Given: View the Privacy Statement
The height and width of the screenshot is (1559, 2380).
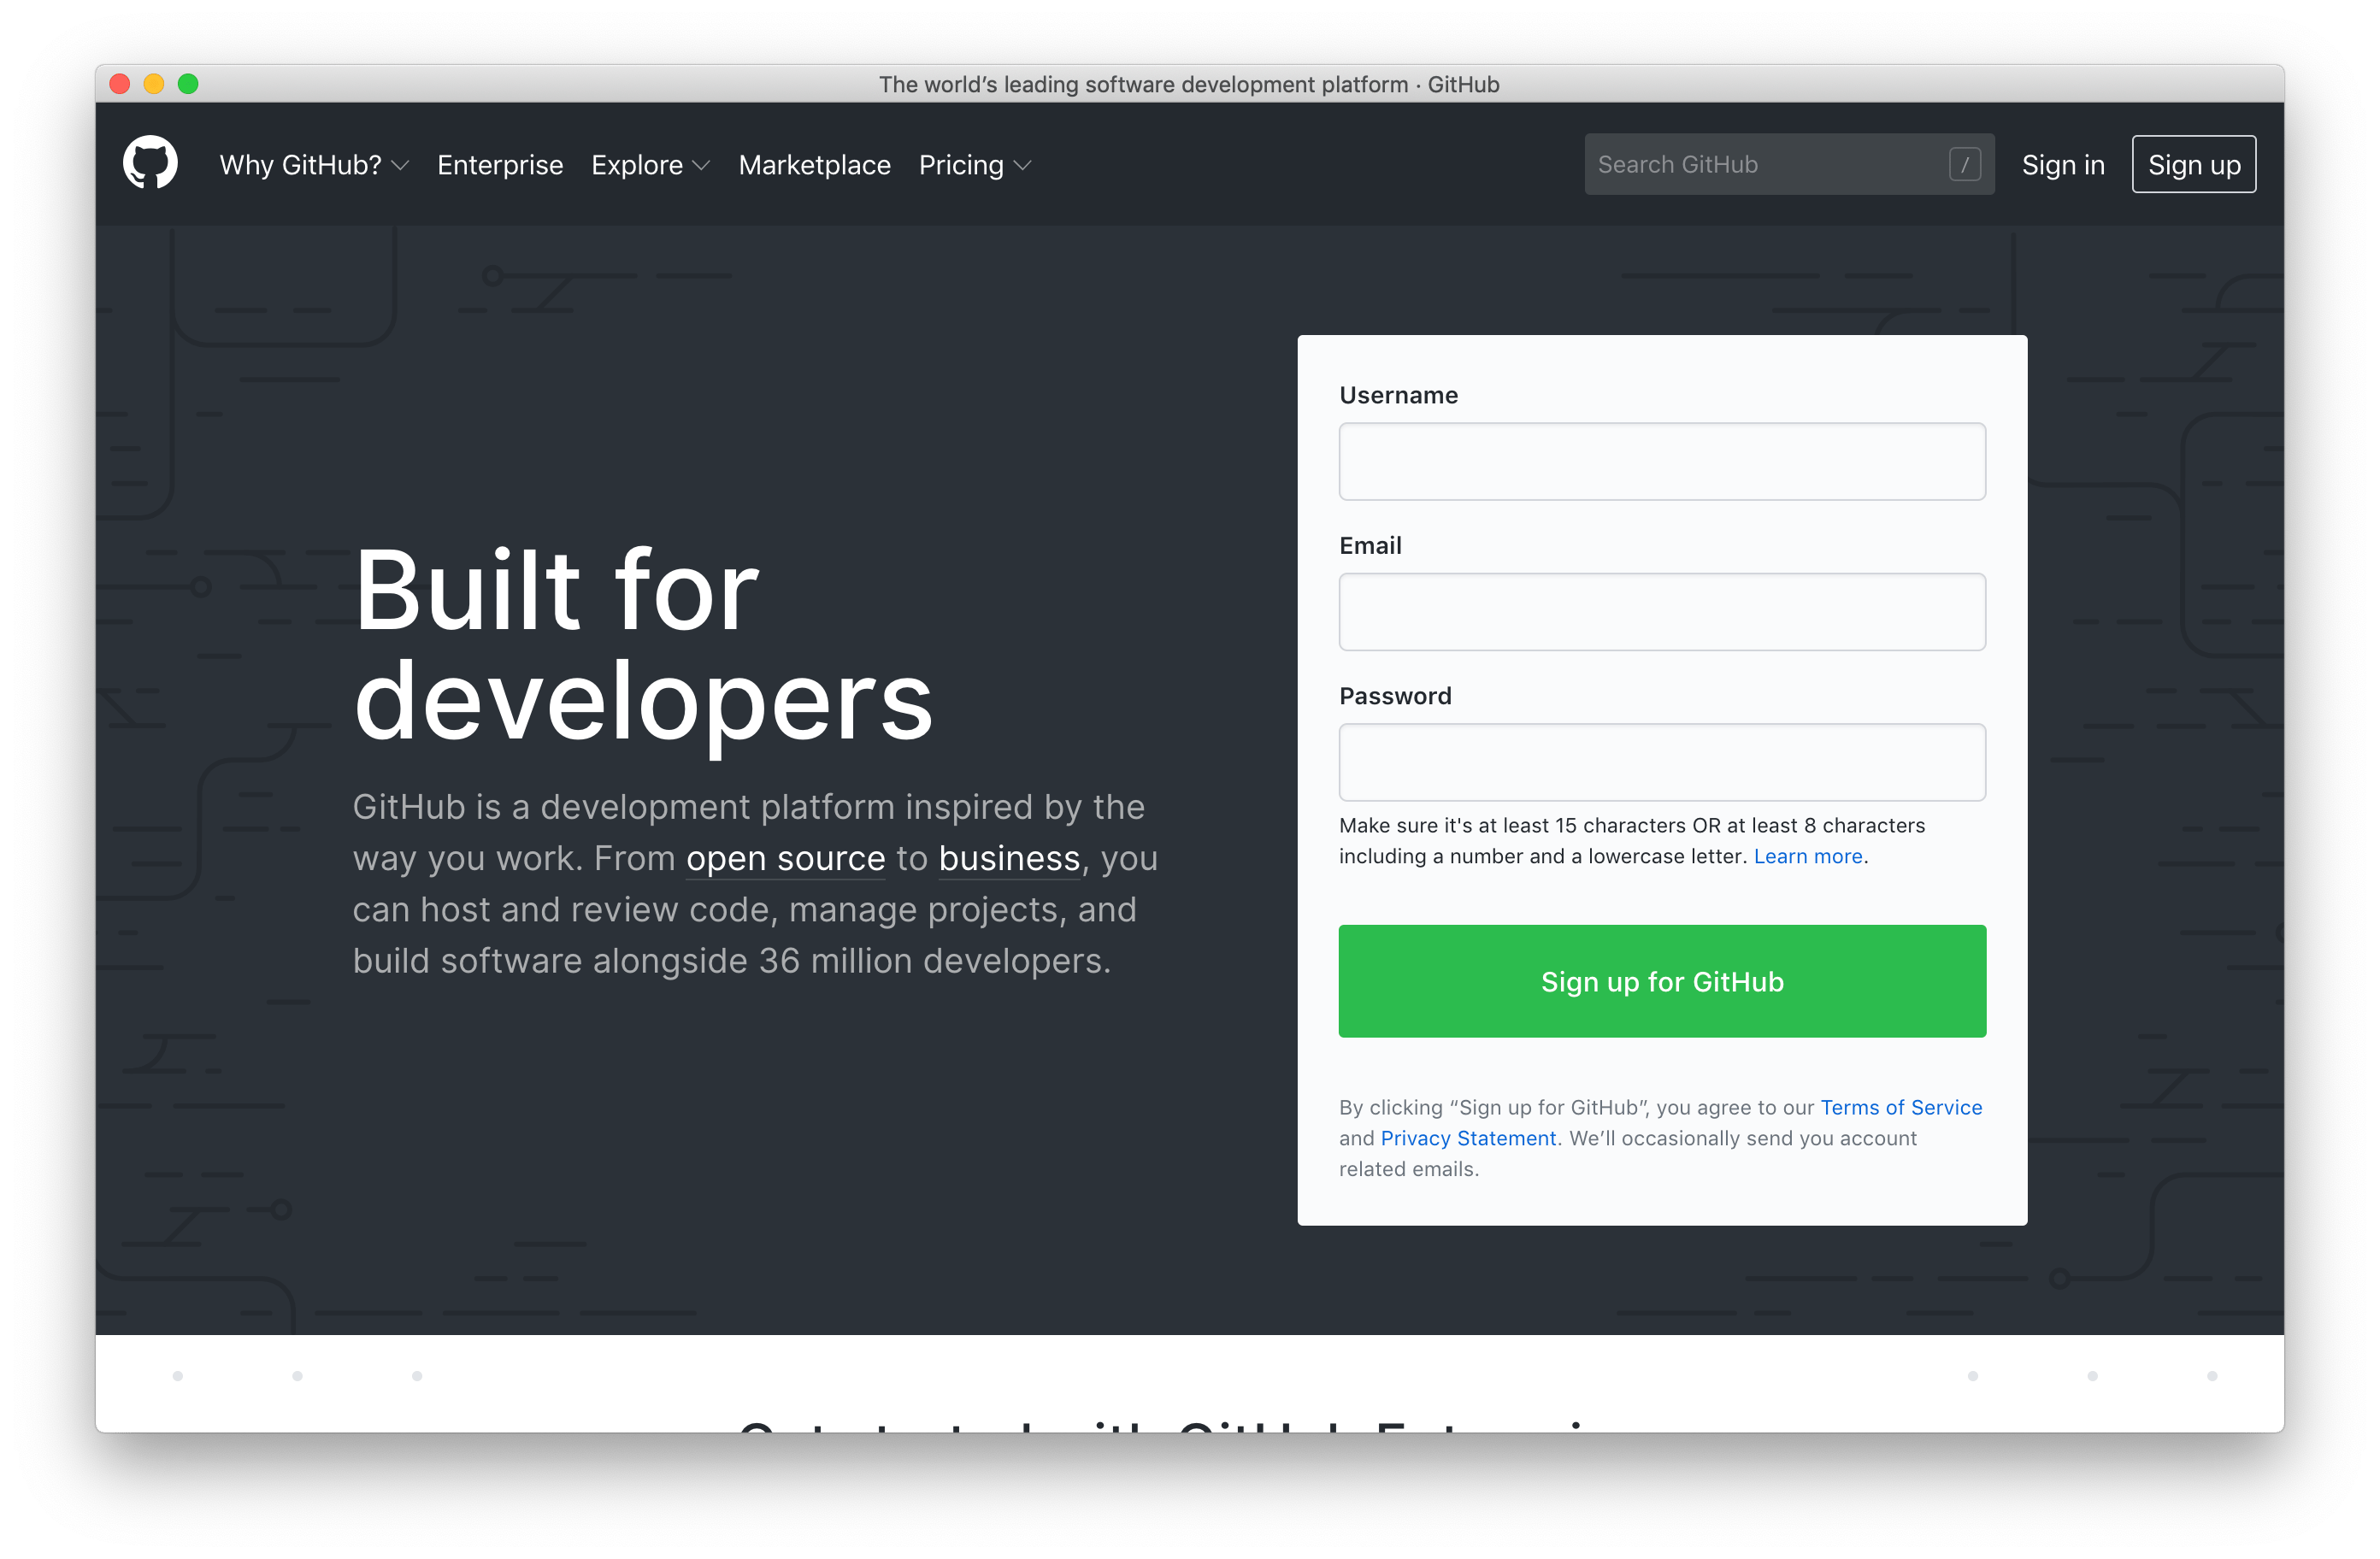Looking at the screenshot, I should 1467,1138.
